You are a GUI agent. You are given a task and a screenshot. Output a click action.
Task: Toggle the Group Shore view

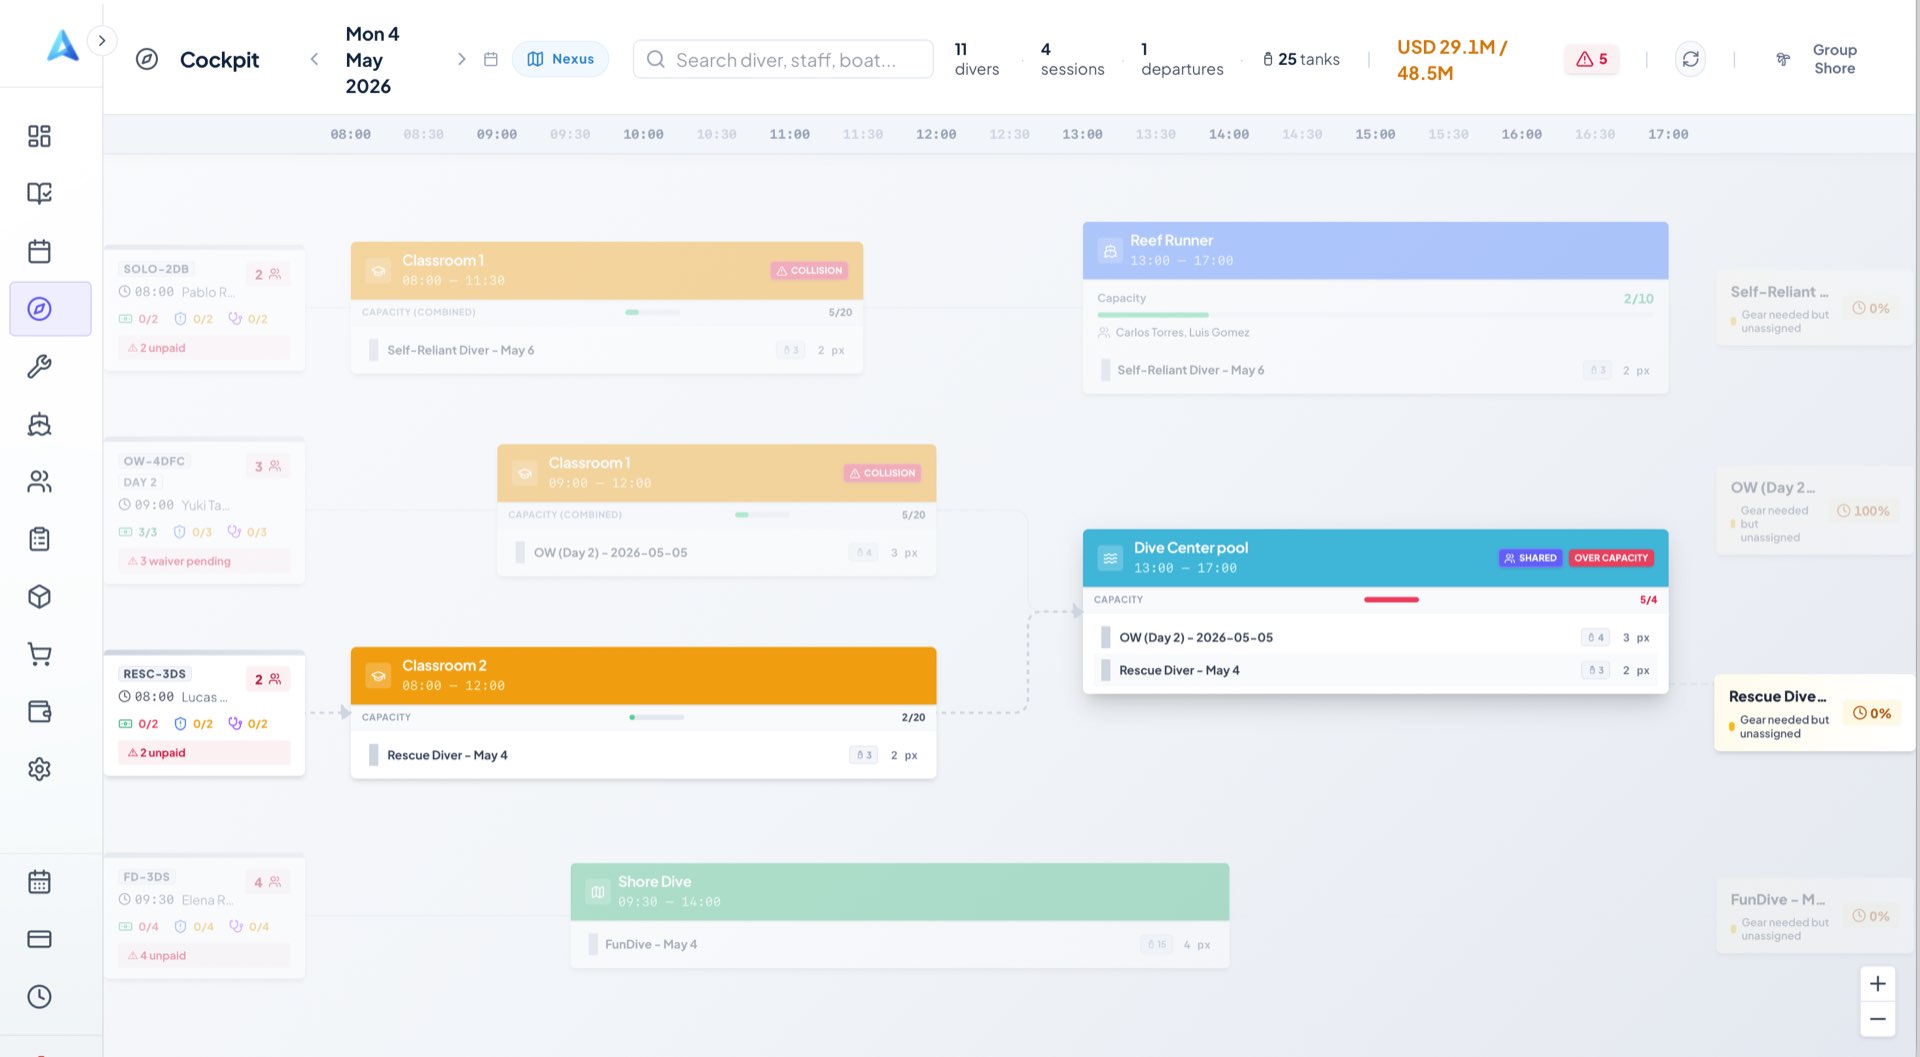(1817, 59)
